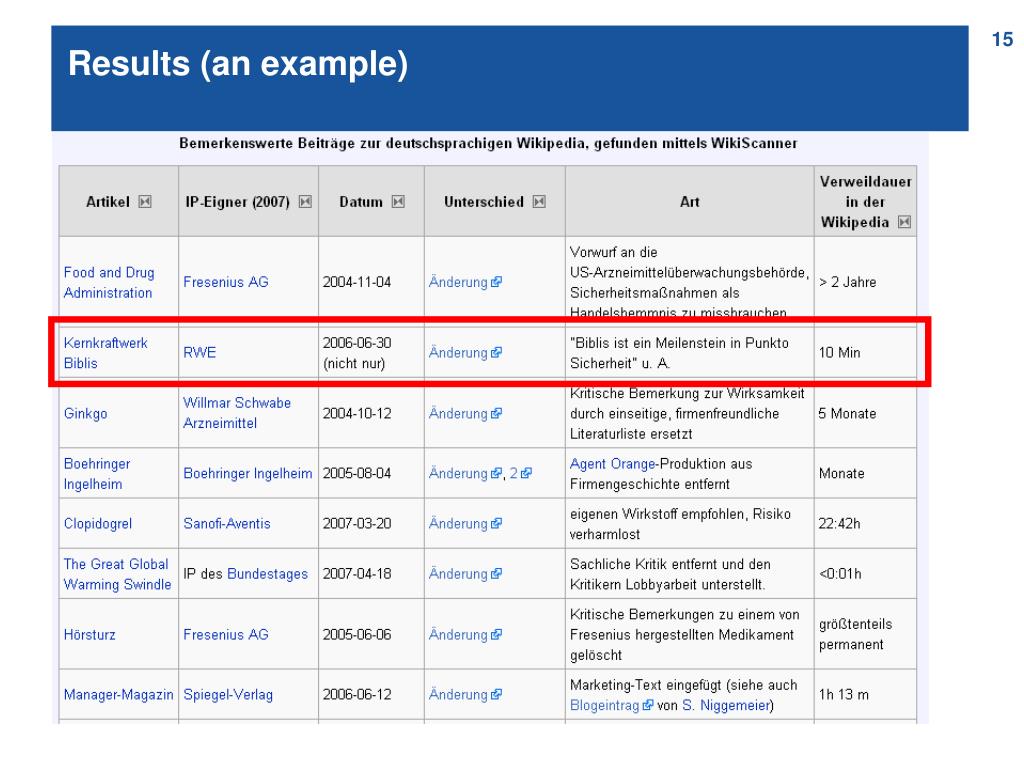Select the '22:42h' duration cell
The width and height of the screenshot is (1024, 768).
tap(865, 524)
